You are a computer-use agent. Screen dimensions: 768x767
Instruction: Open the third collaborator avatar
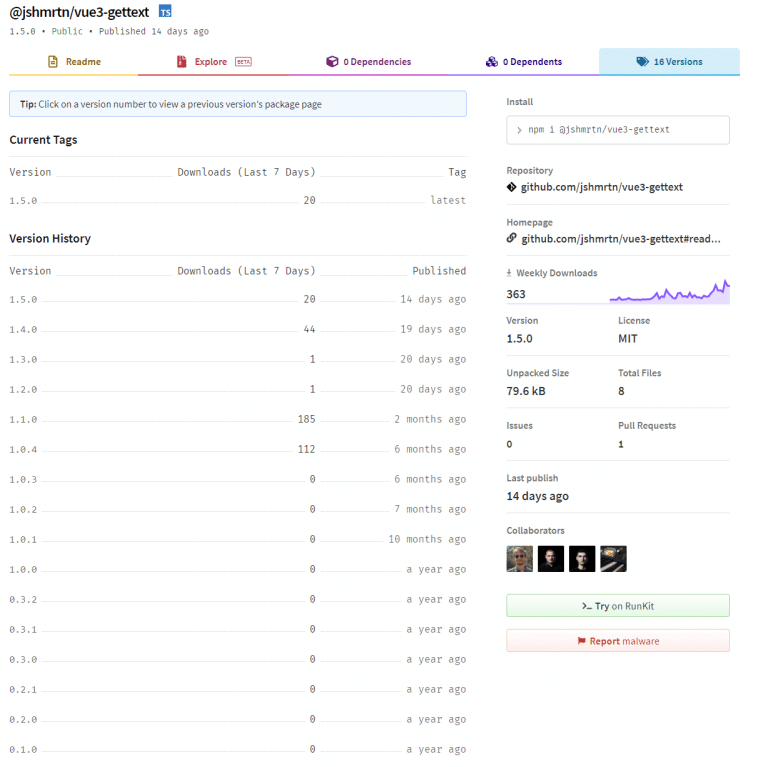click(x=582, y=559)
